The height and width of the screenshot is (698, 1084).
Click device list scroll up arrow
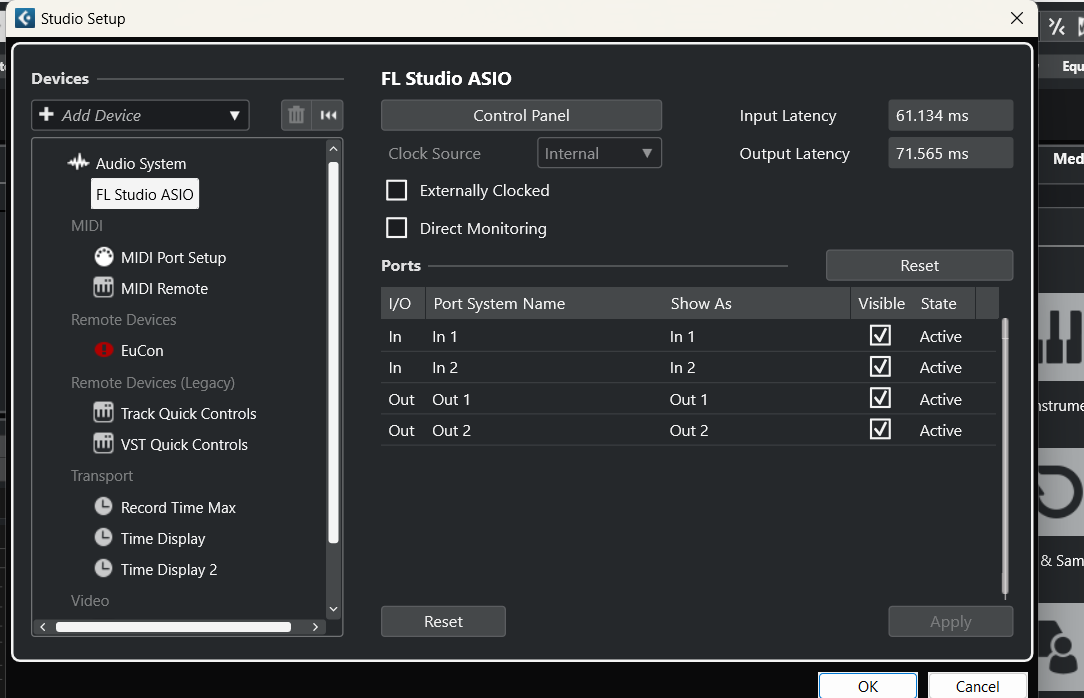point(333,149)
